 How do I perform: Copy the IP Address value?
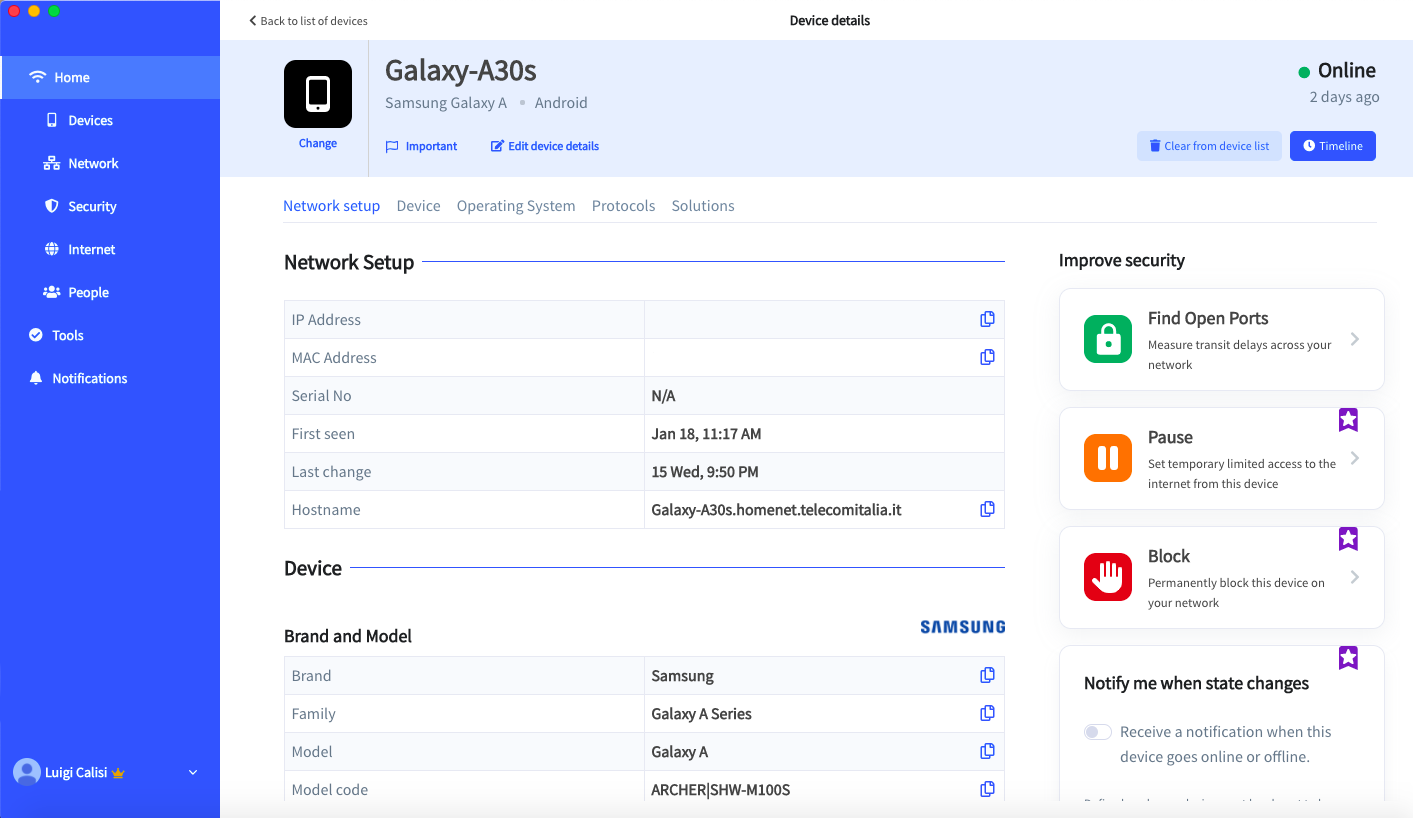tap(987, 319)
